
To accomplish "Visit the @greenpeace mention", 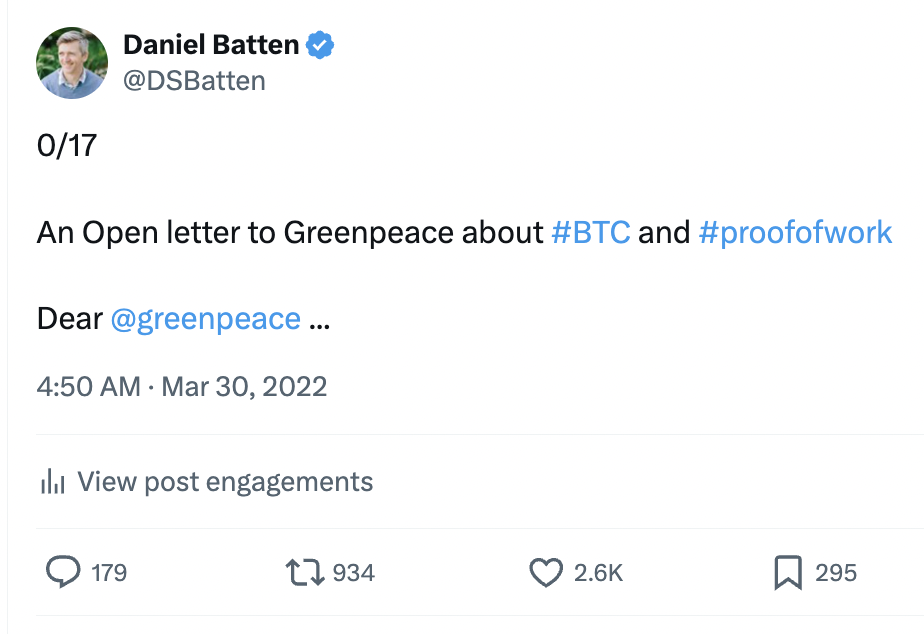I will [206, 319].
